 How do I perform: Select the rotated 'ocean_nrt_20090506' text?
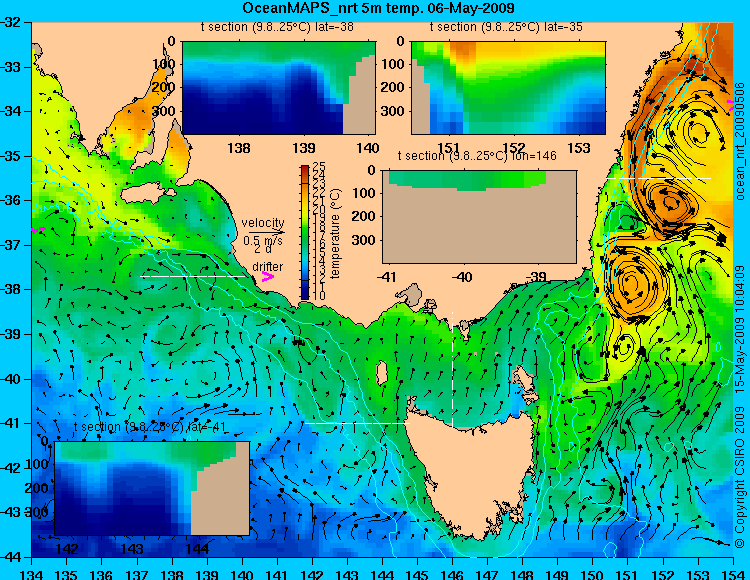[740, 141]
